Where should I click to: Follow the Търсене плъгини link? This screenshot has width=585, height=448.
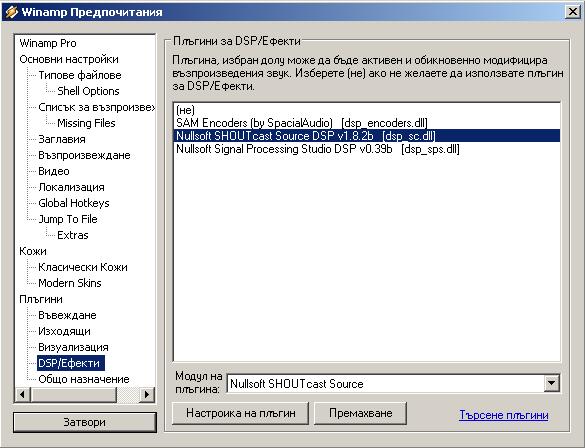tap(504, 415)
